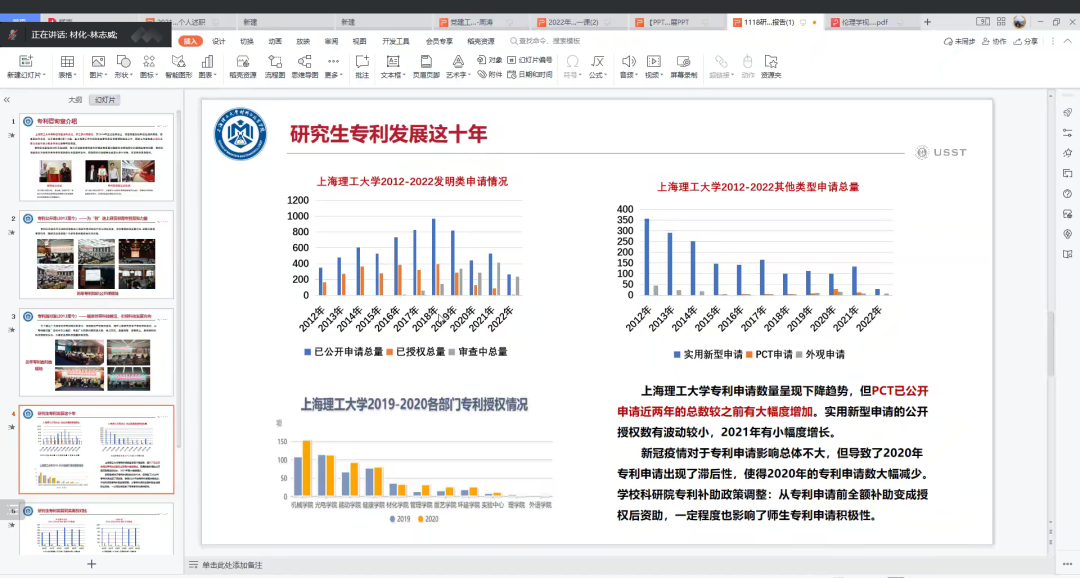Select slide 1 thumbnail 专利匠制室介绍
The height and width of the screenshot is (578, 1080).
point(96,158)
